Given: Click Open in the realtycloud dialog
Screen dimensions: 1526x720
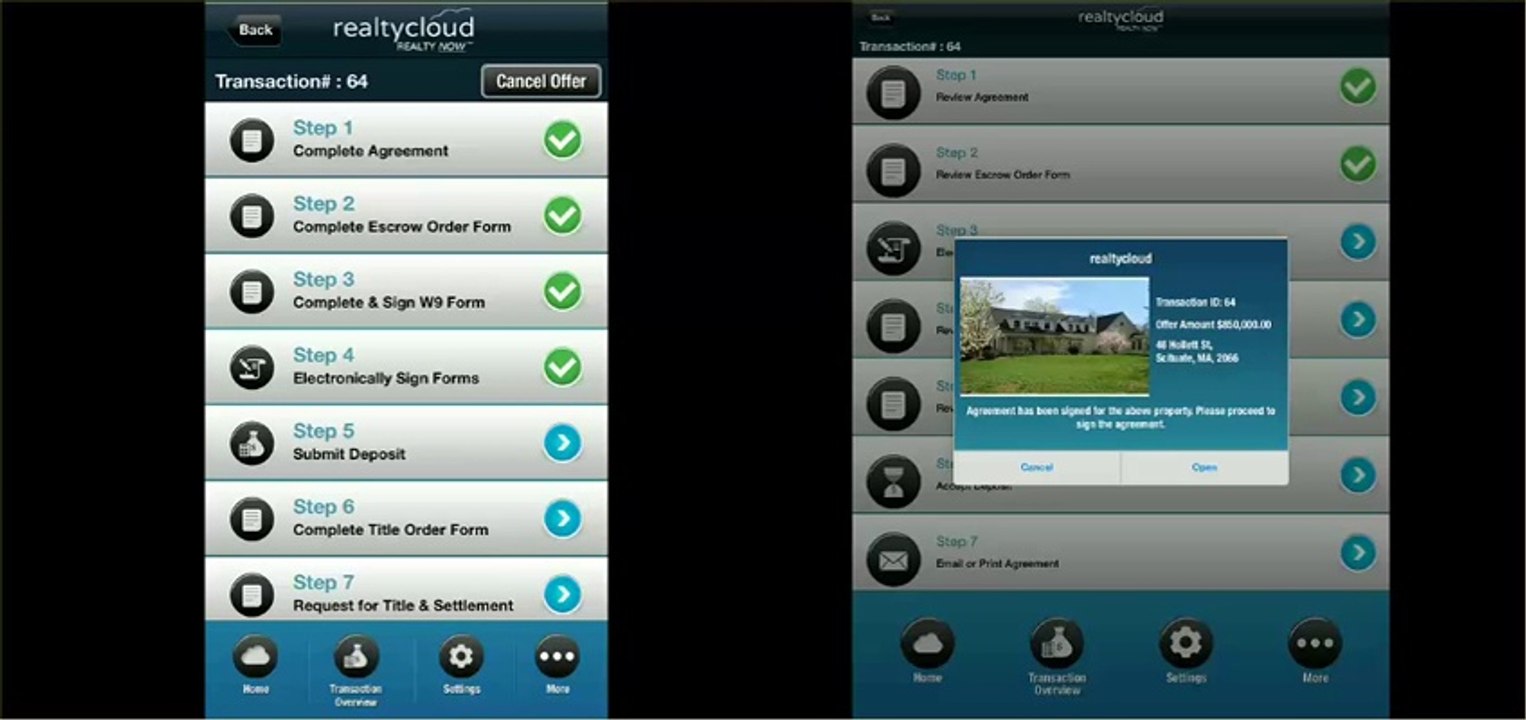Looking at the screenshot, I should click(1204, 467).
